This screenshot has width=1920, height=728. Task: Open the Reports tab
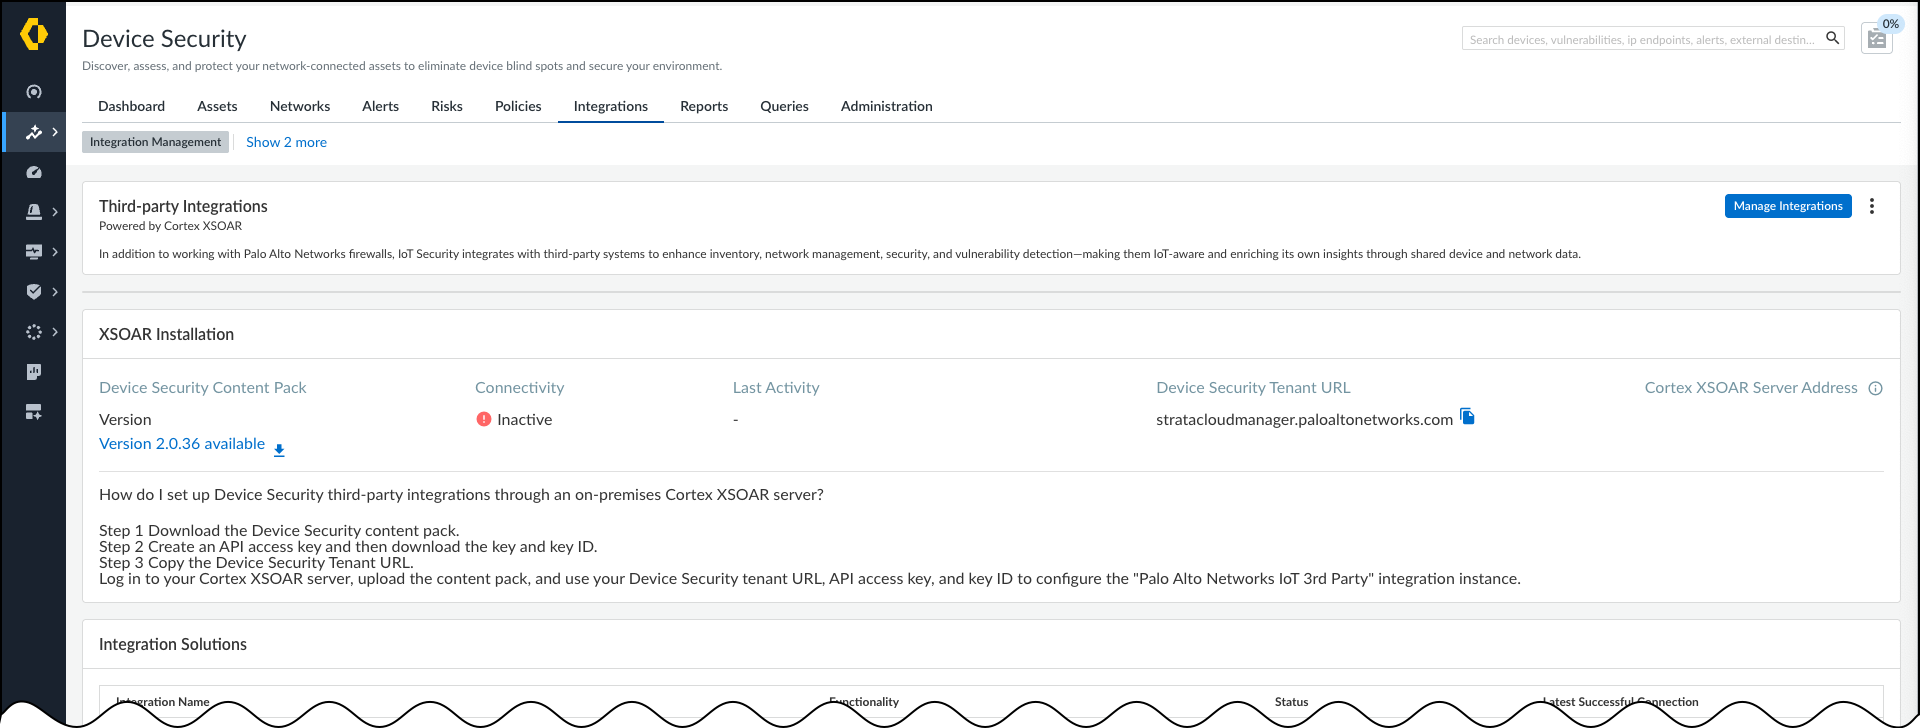click(704, 106)
